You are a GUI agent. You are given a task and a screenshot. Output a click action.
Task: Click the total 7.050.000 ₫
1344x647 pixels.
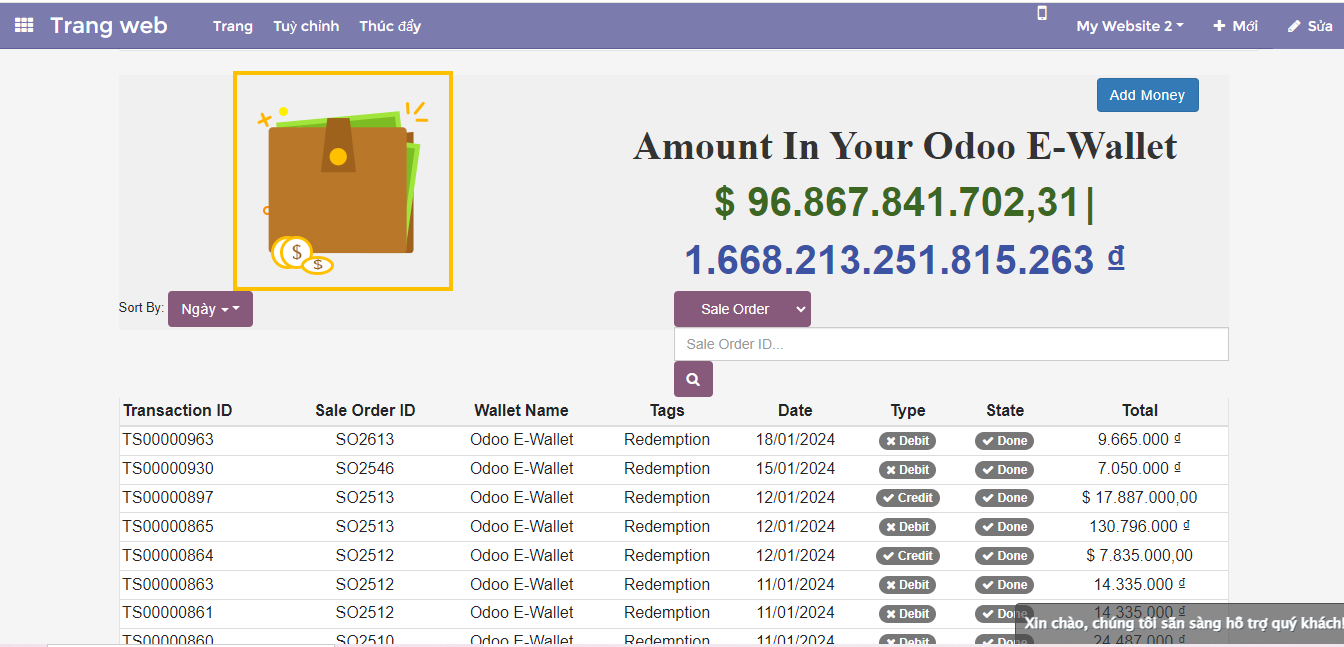1140,468
